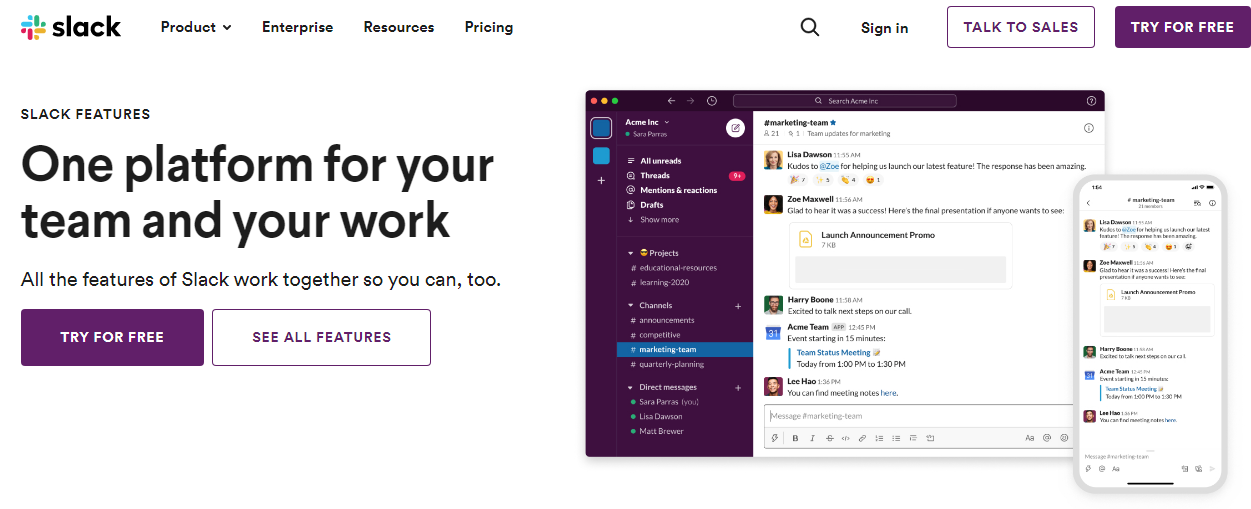Click the @ mention icon in the desktop composer
This screenshot has height=509, width=1251.
click(x=1047, y=438)
